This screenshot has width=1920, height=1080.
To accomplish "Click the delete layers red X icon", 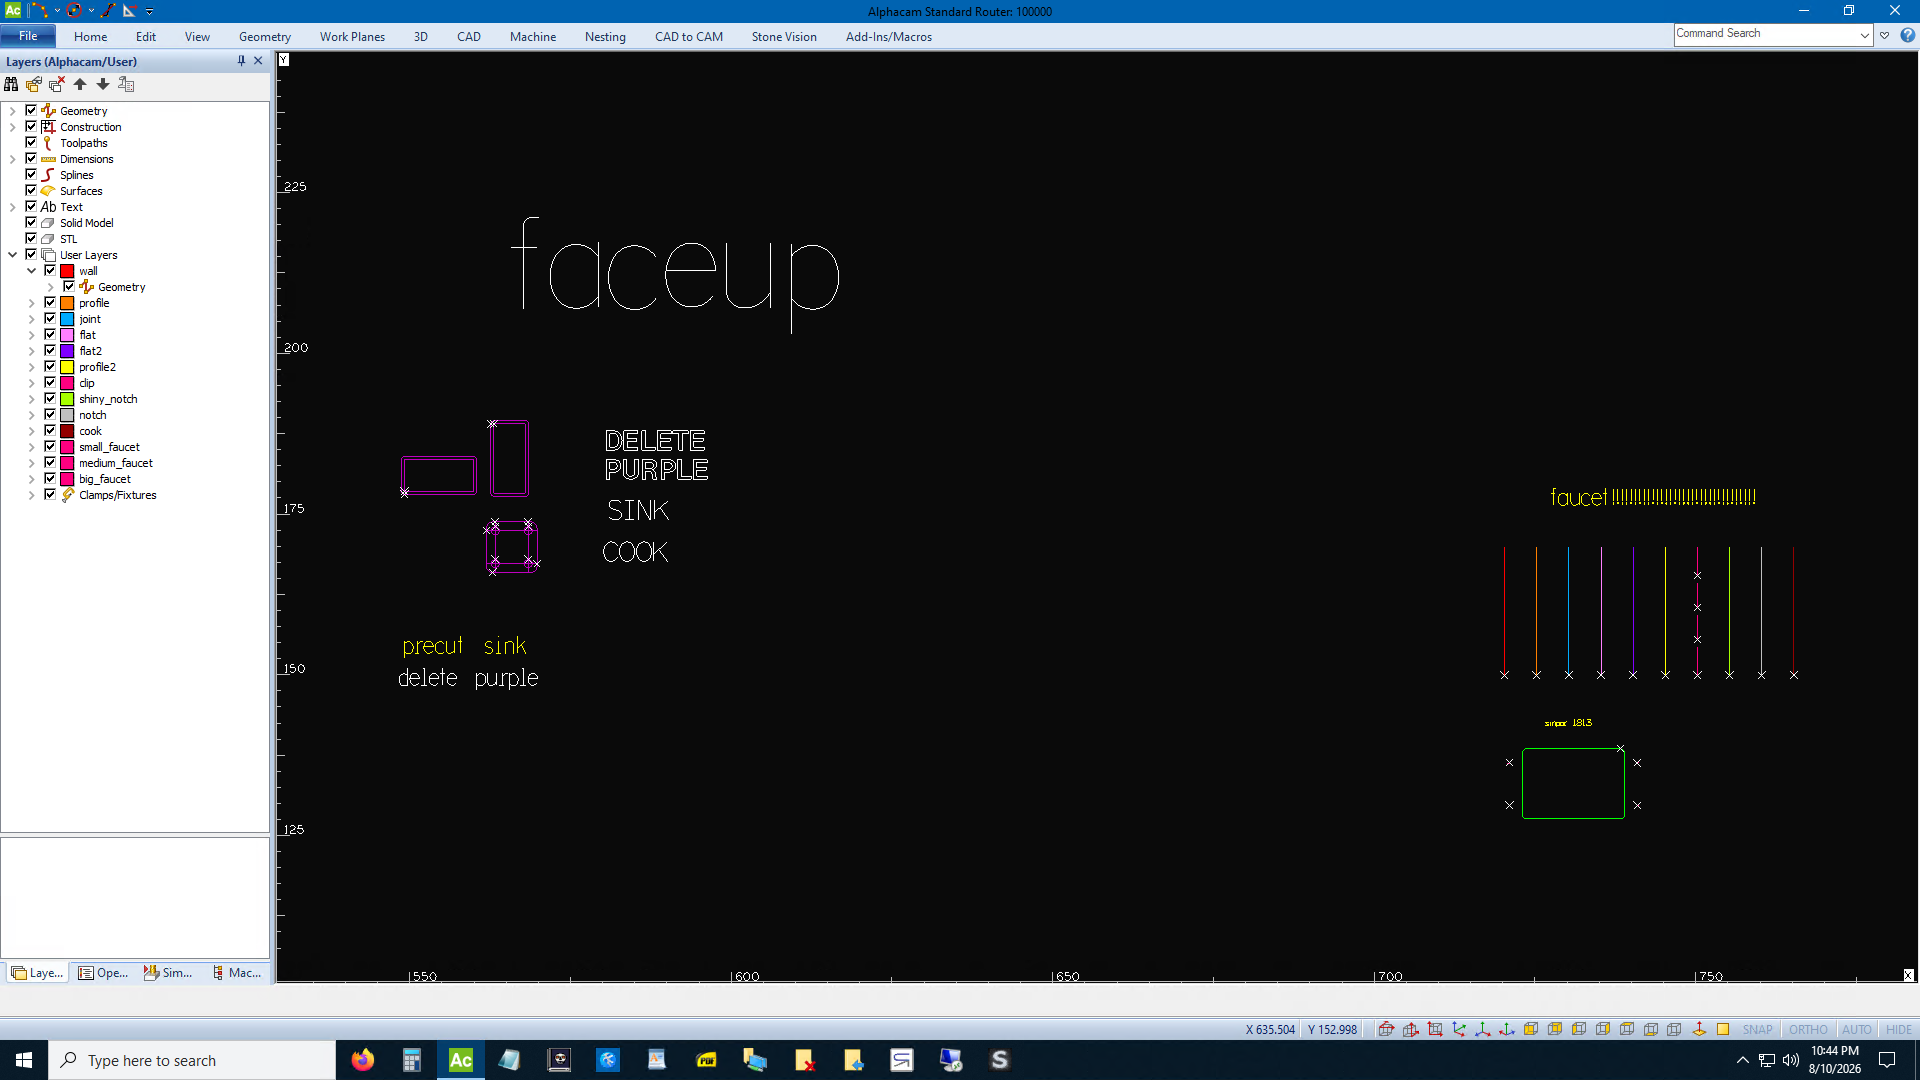I will [x=57, y=84].
